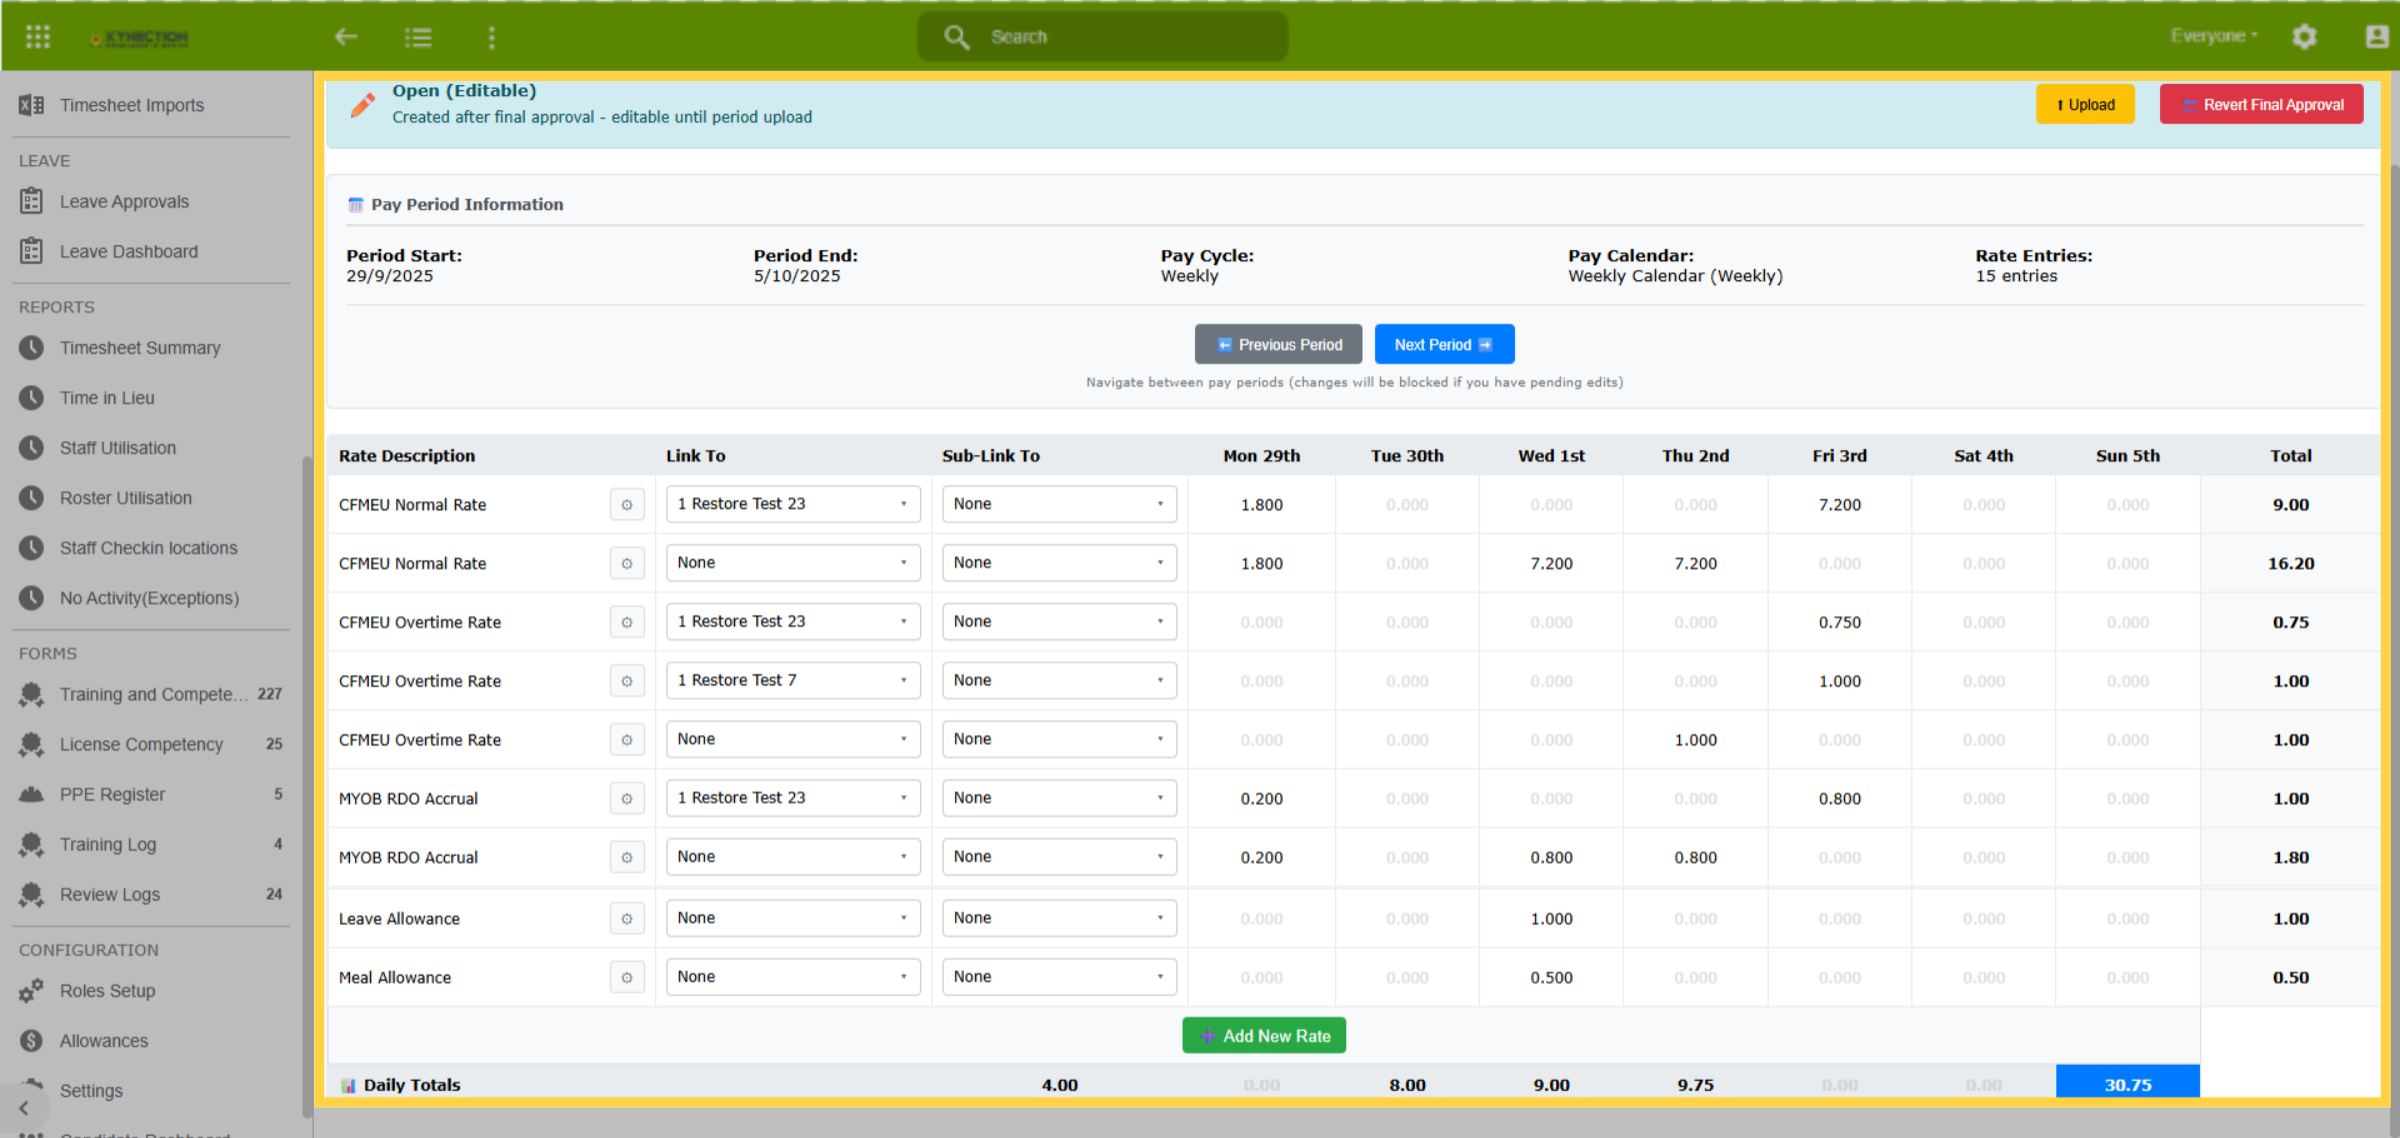Open the apps grid menu icon
This screenshot has height=1138, width=2400.
click(x=38, y=37)
